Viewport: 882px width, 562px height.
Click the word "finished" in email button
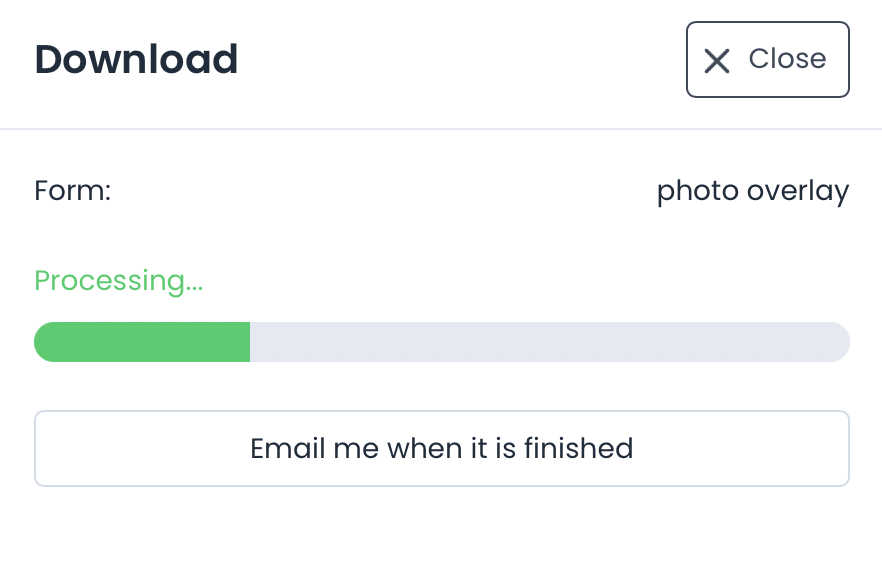pyautogui.click(x=578, y=448)
